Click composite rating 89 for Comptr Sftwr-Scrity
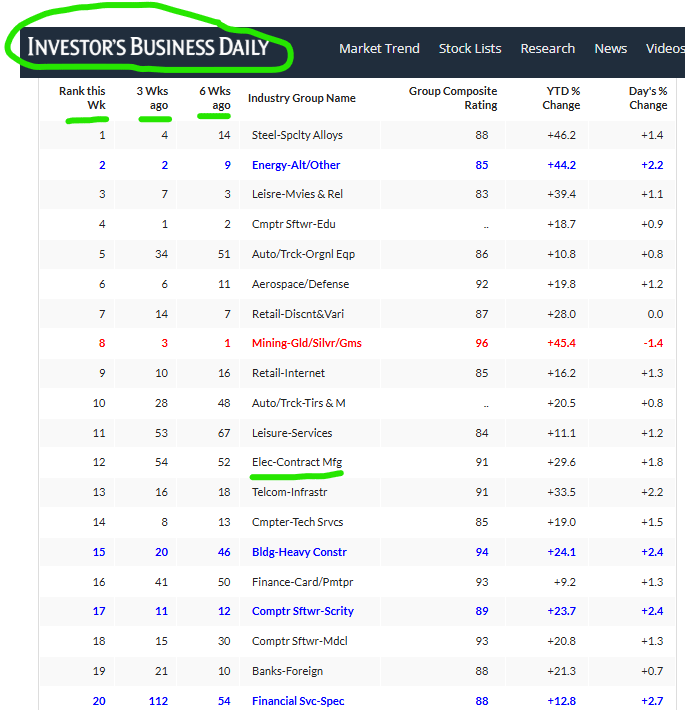The height and width of the screenshot is (710, 685). point(482,611)
